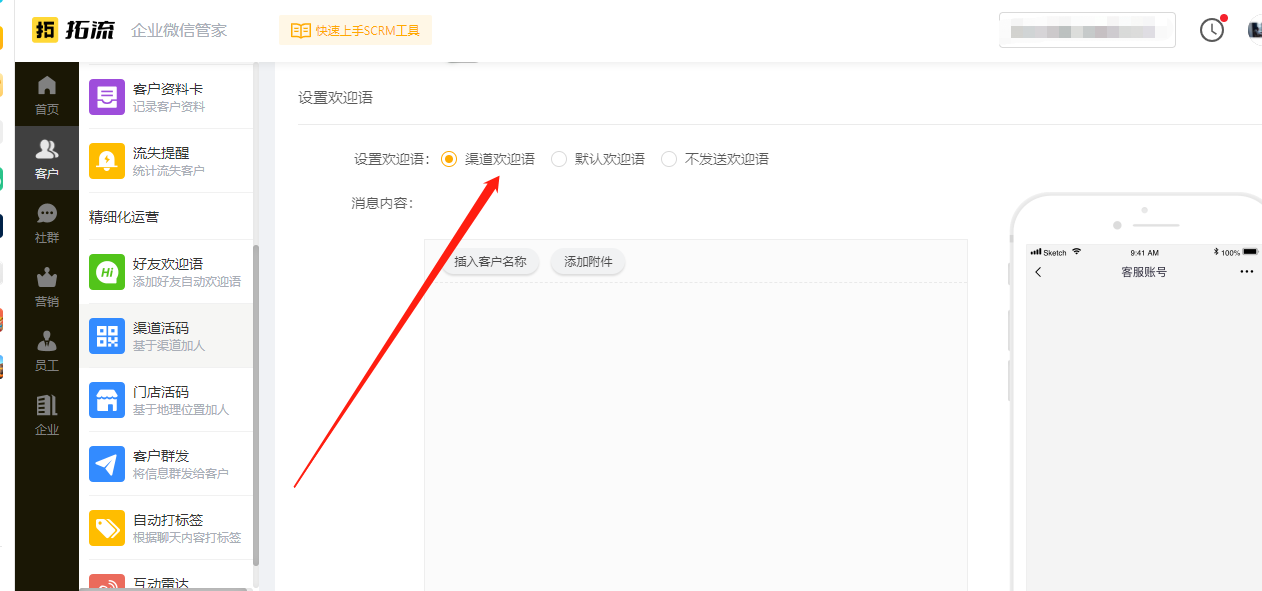Click 插入客户名称 button
1262x591 pixels.
490,262
